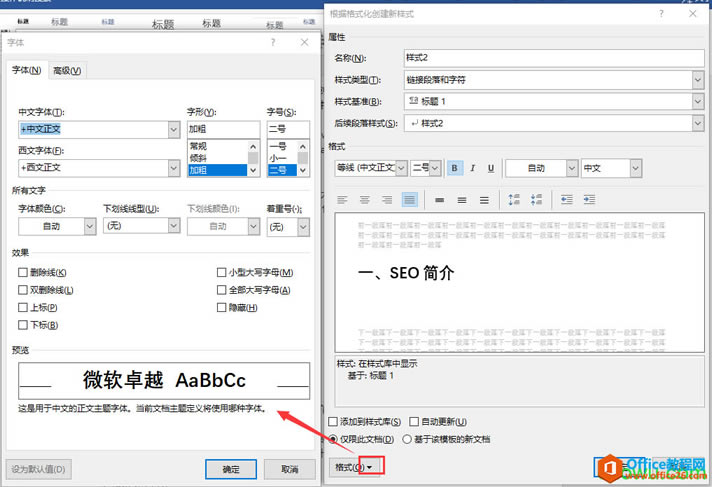The height and width of the screenshot is (487, 712).
Task: Open help in Font dialog
Action: coord(273,42)
